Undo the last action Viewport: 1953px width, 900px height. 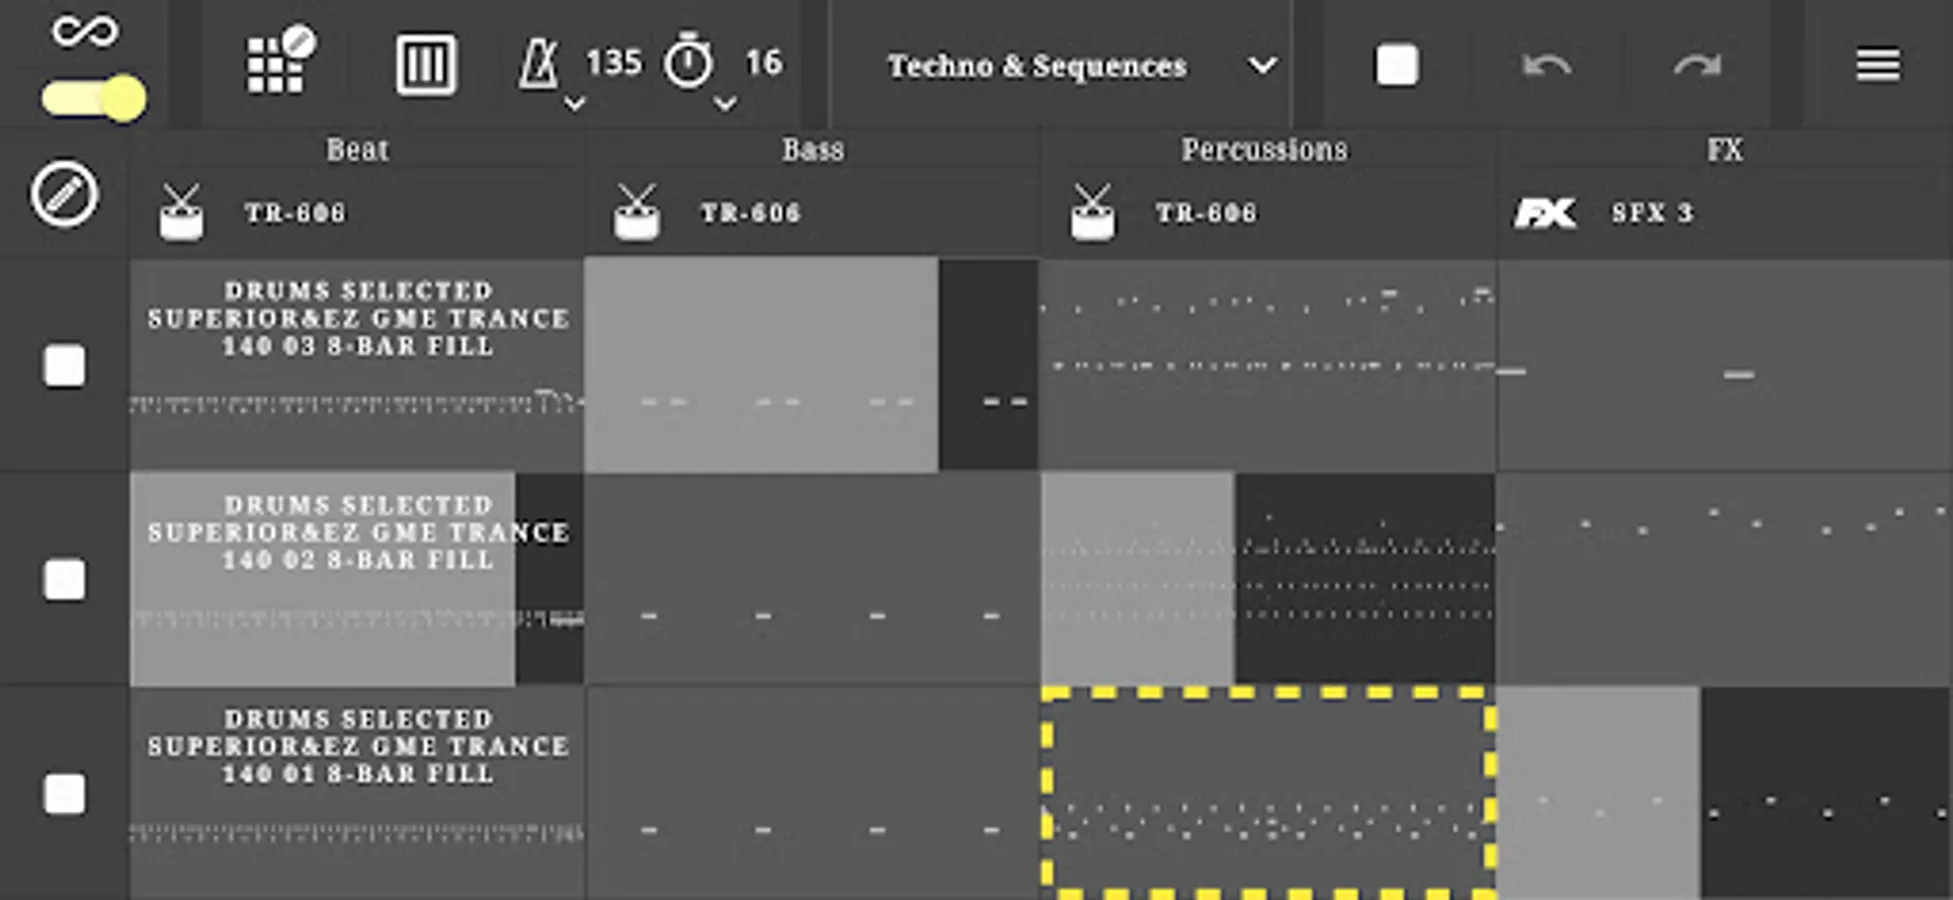[x=1546, y=66]
